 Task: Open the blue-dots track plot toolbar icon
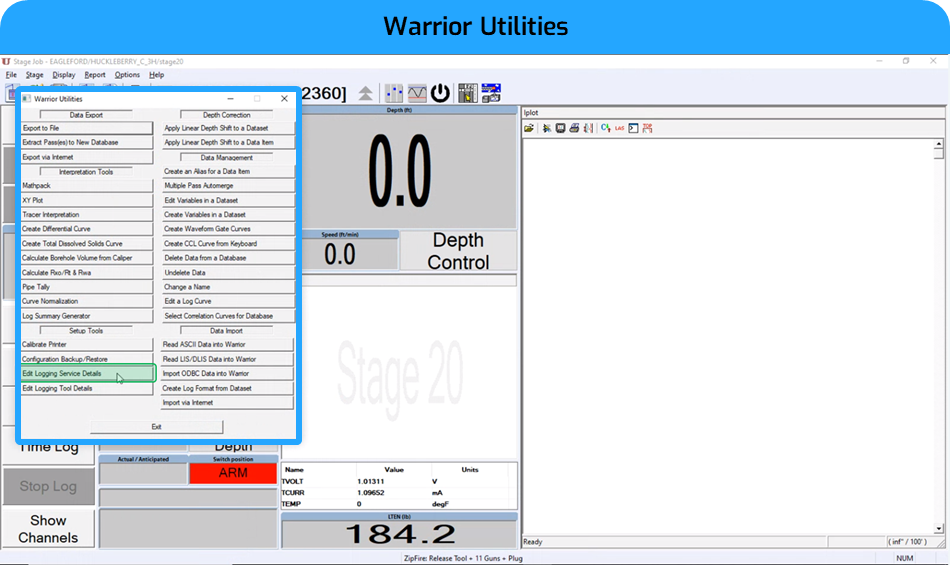pyautogui.click(x=394, y=93)
